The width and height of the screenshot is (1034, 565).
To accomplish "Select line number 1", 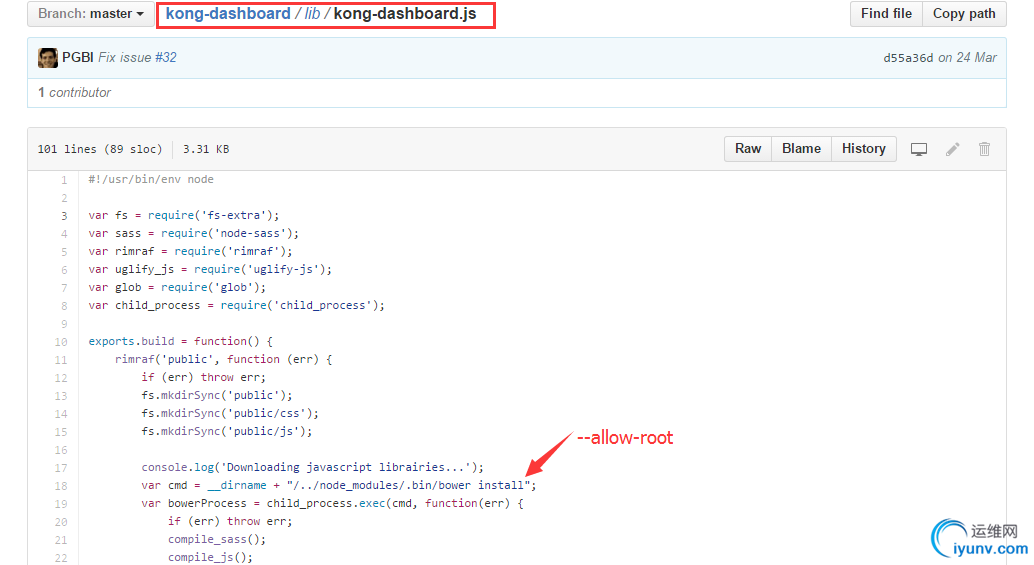I will click(64, 179).
